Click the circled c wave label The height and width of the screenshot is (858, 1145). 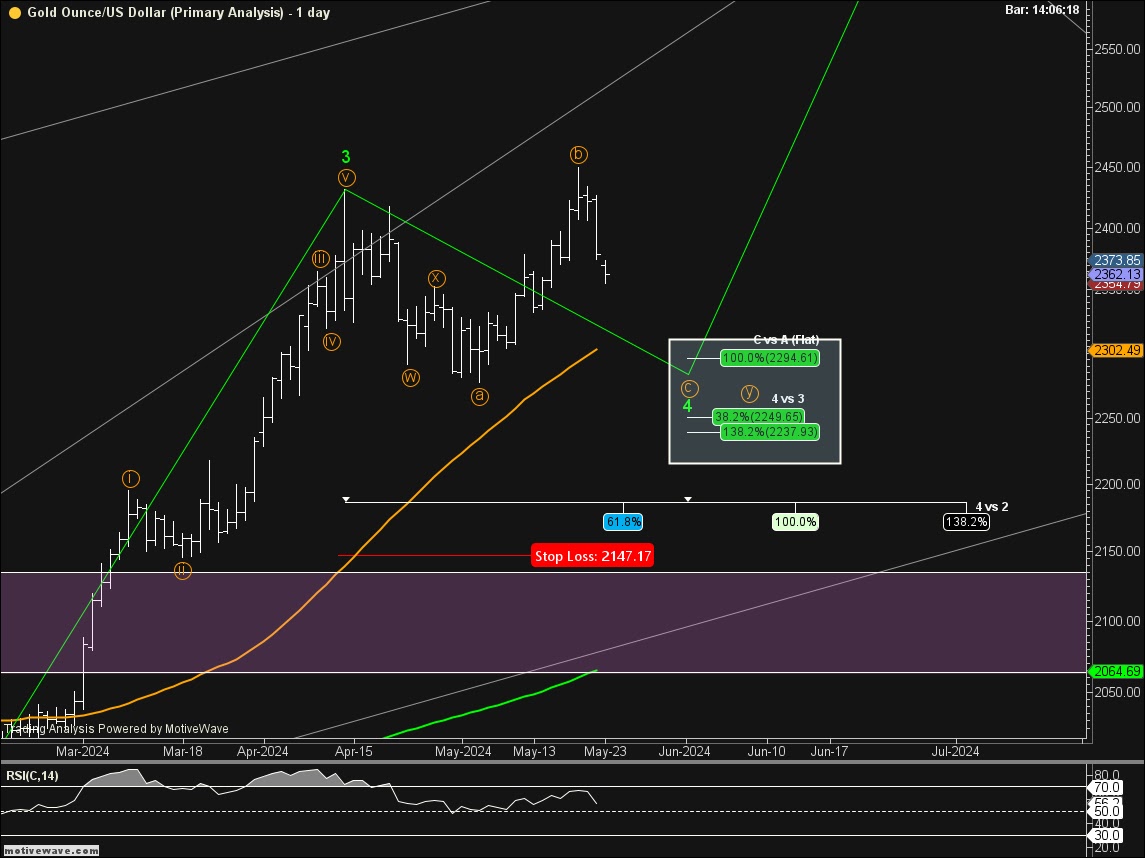pos(689,388)
